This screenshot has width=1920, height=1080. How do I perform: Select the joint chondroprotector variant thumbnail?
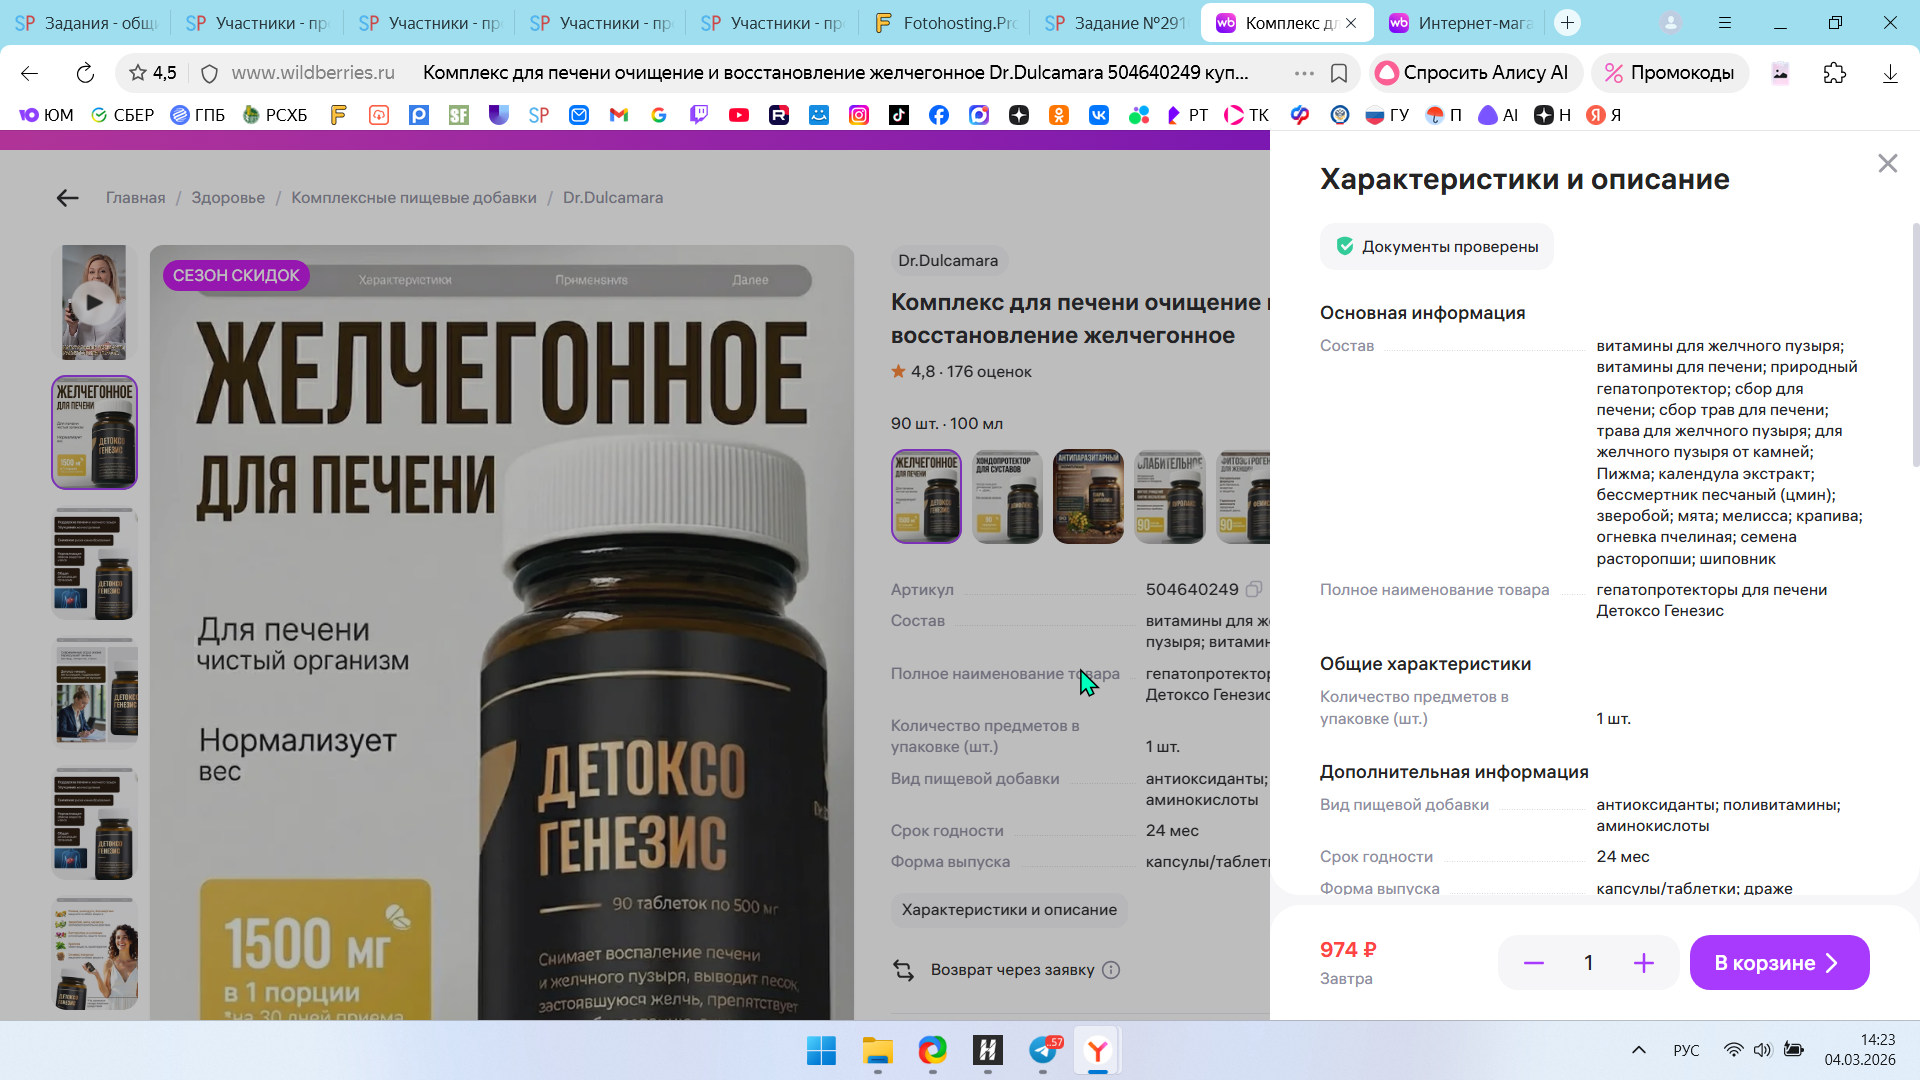click(1007, 497)
